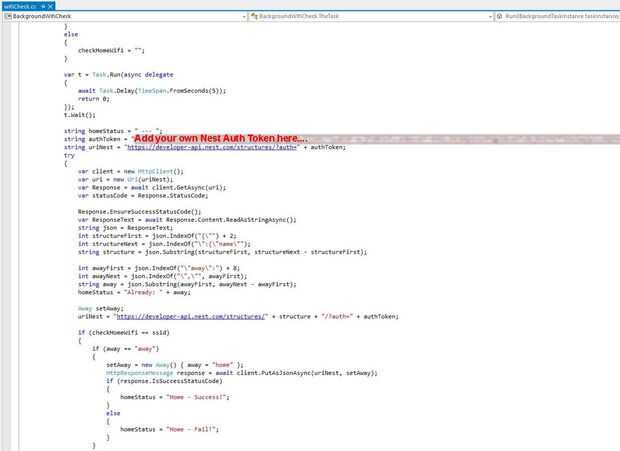Screen dimensions: 620x451
Task: Click the homeStatus = "Already: " + away line
Action: click(134, 292)
